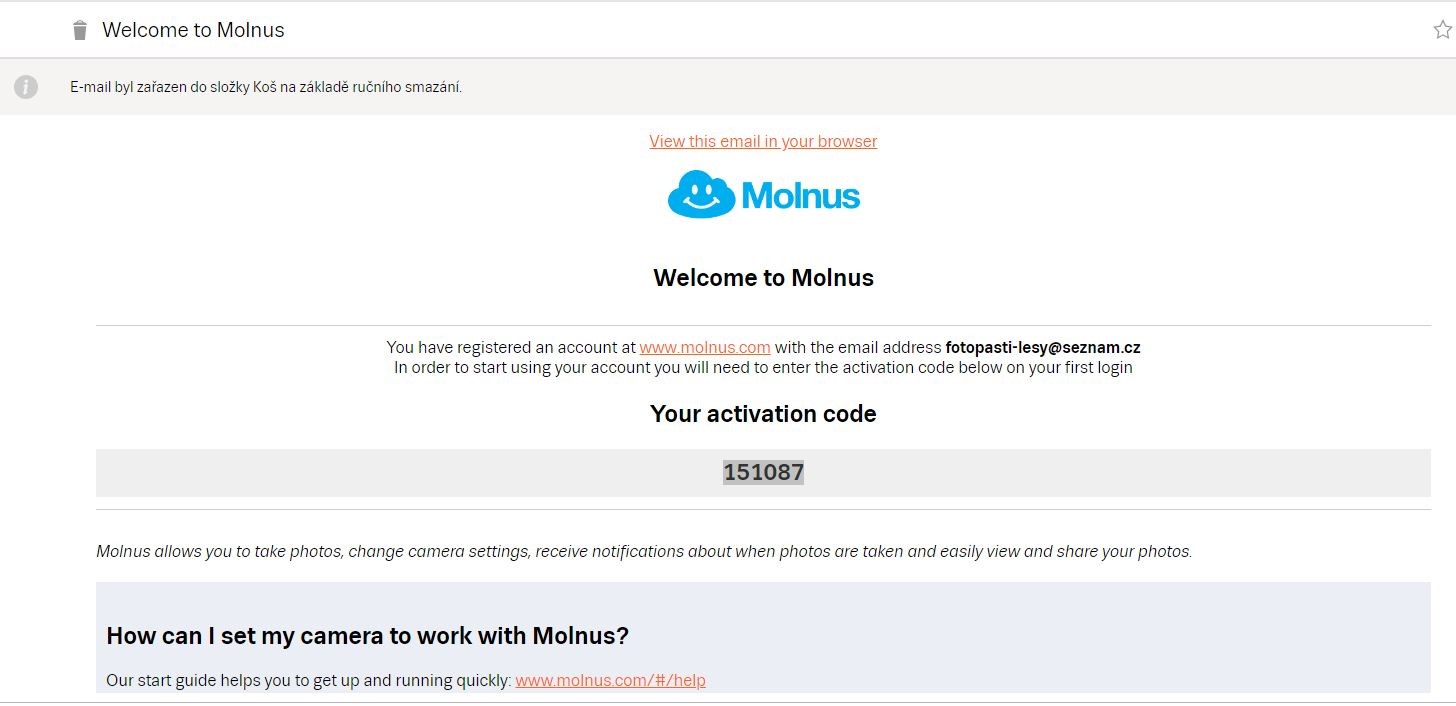This screenshot has height=706, width=1456.
Task: Click the fotopasti-lesy@seznam.cz email address
Action: (x=1043, y=347)
